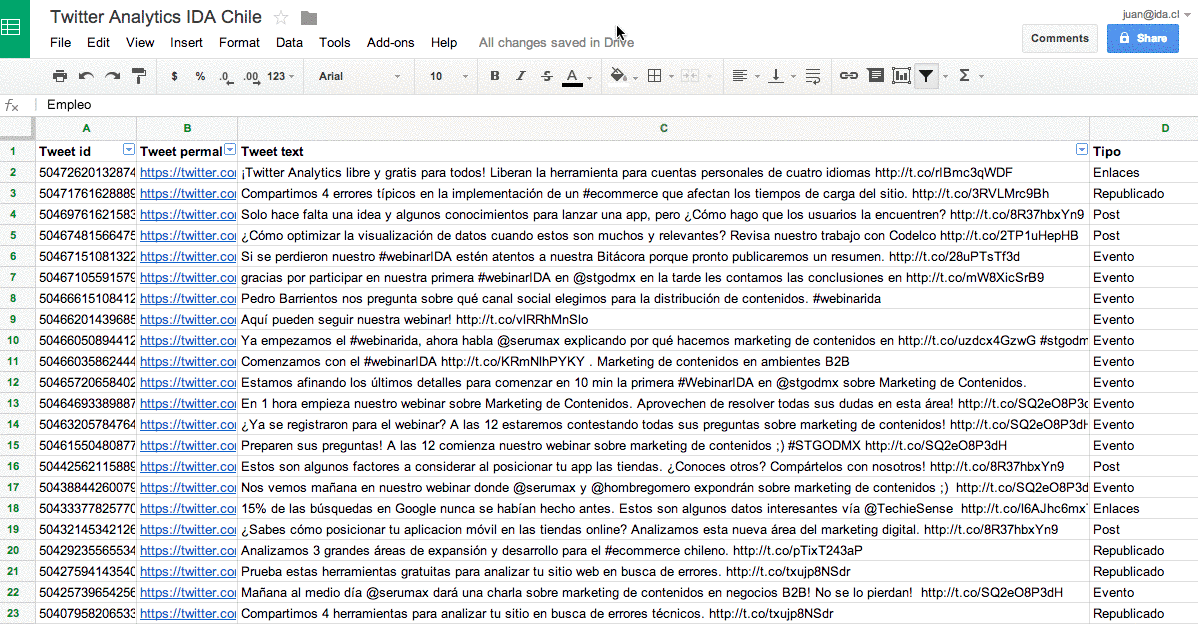Select the Paint format tool

(137, 75)
